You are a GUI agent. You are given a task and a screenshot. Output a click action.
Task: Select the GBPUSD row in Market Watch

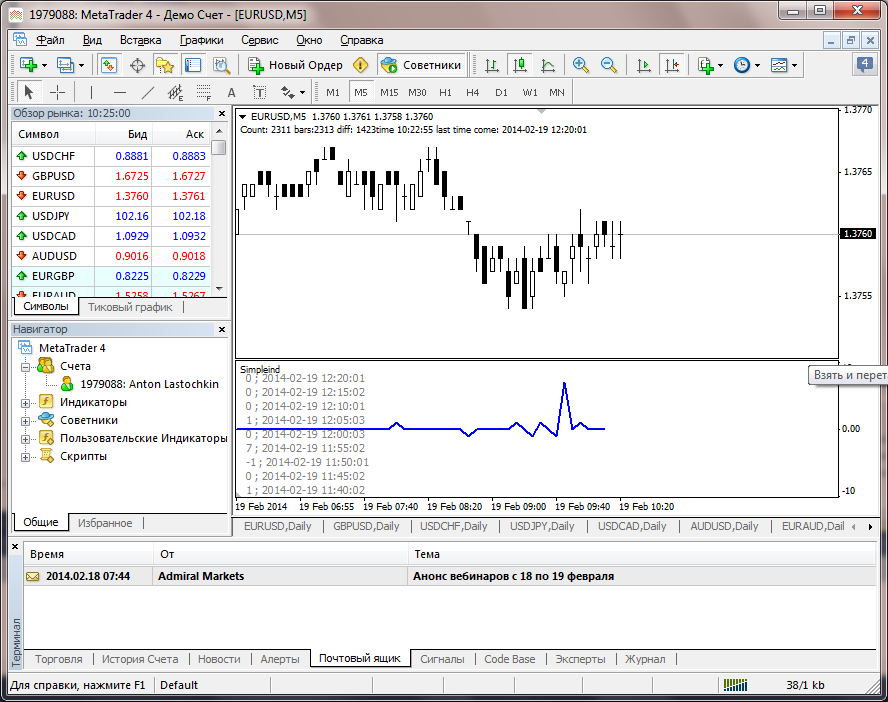click(53, 176)
